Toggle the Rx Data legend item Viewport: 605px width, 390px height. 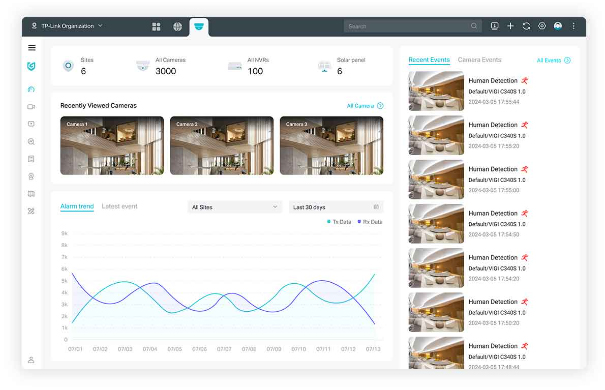370,222
